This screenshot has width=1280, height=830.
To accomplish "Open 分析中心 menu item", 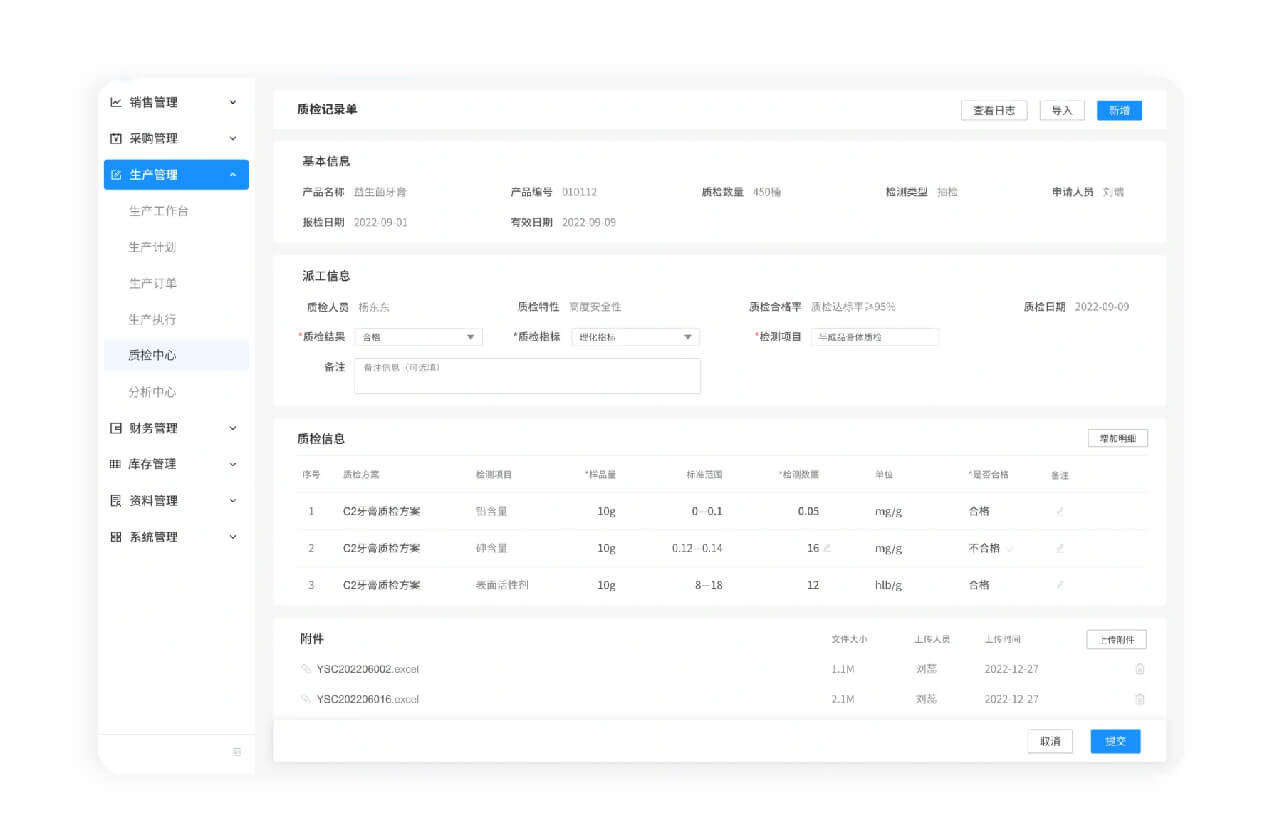I will [152, 392].
